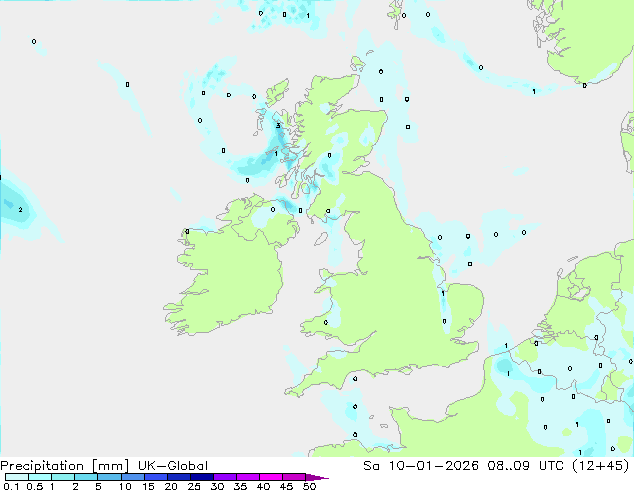Click the legend tick label 50
634x490 pixels.
point(309,487)
